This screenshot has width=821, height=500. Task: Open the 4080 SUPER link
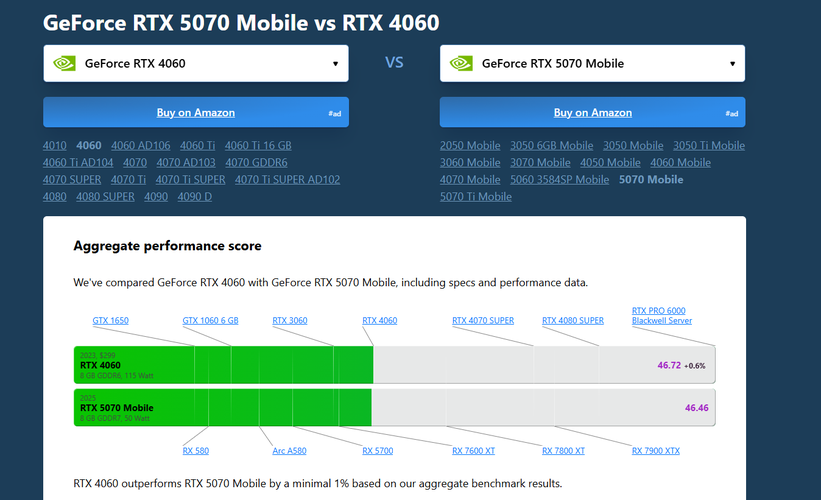[x=105, y=196]
